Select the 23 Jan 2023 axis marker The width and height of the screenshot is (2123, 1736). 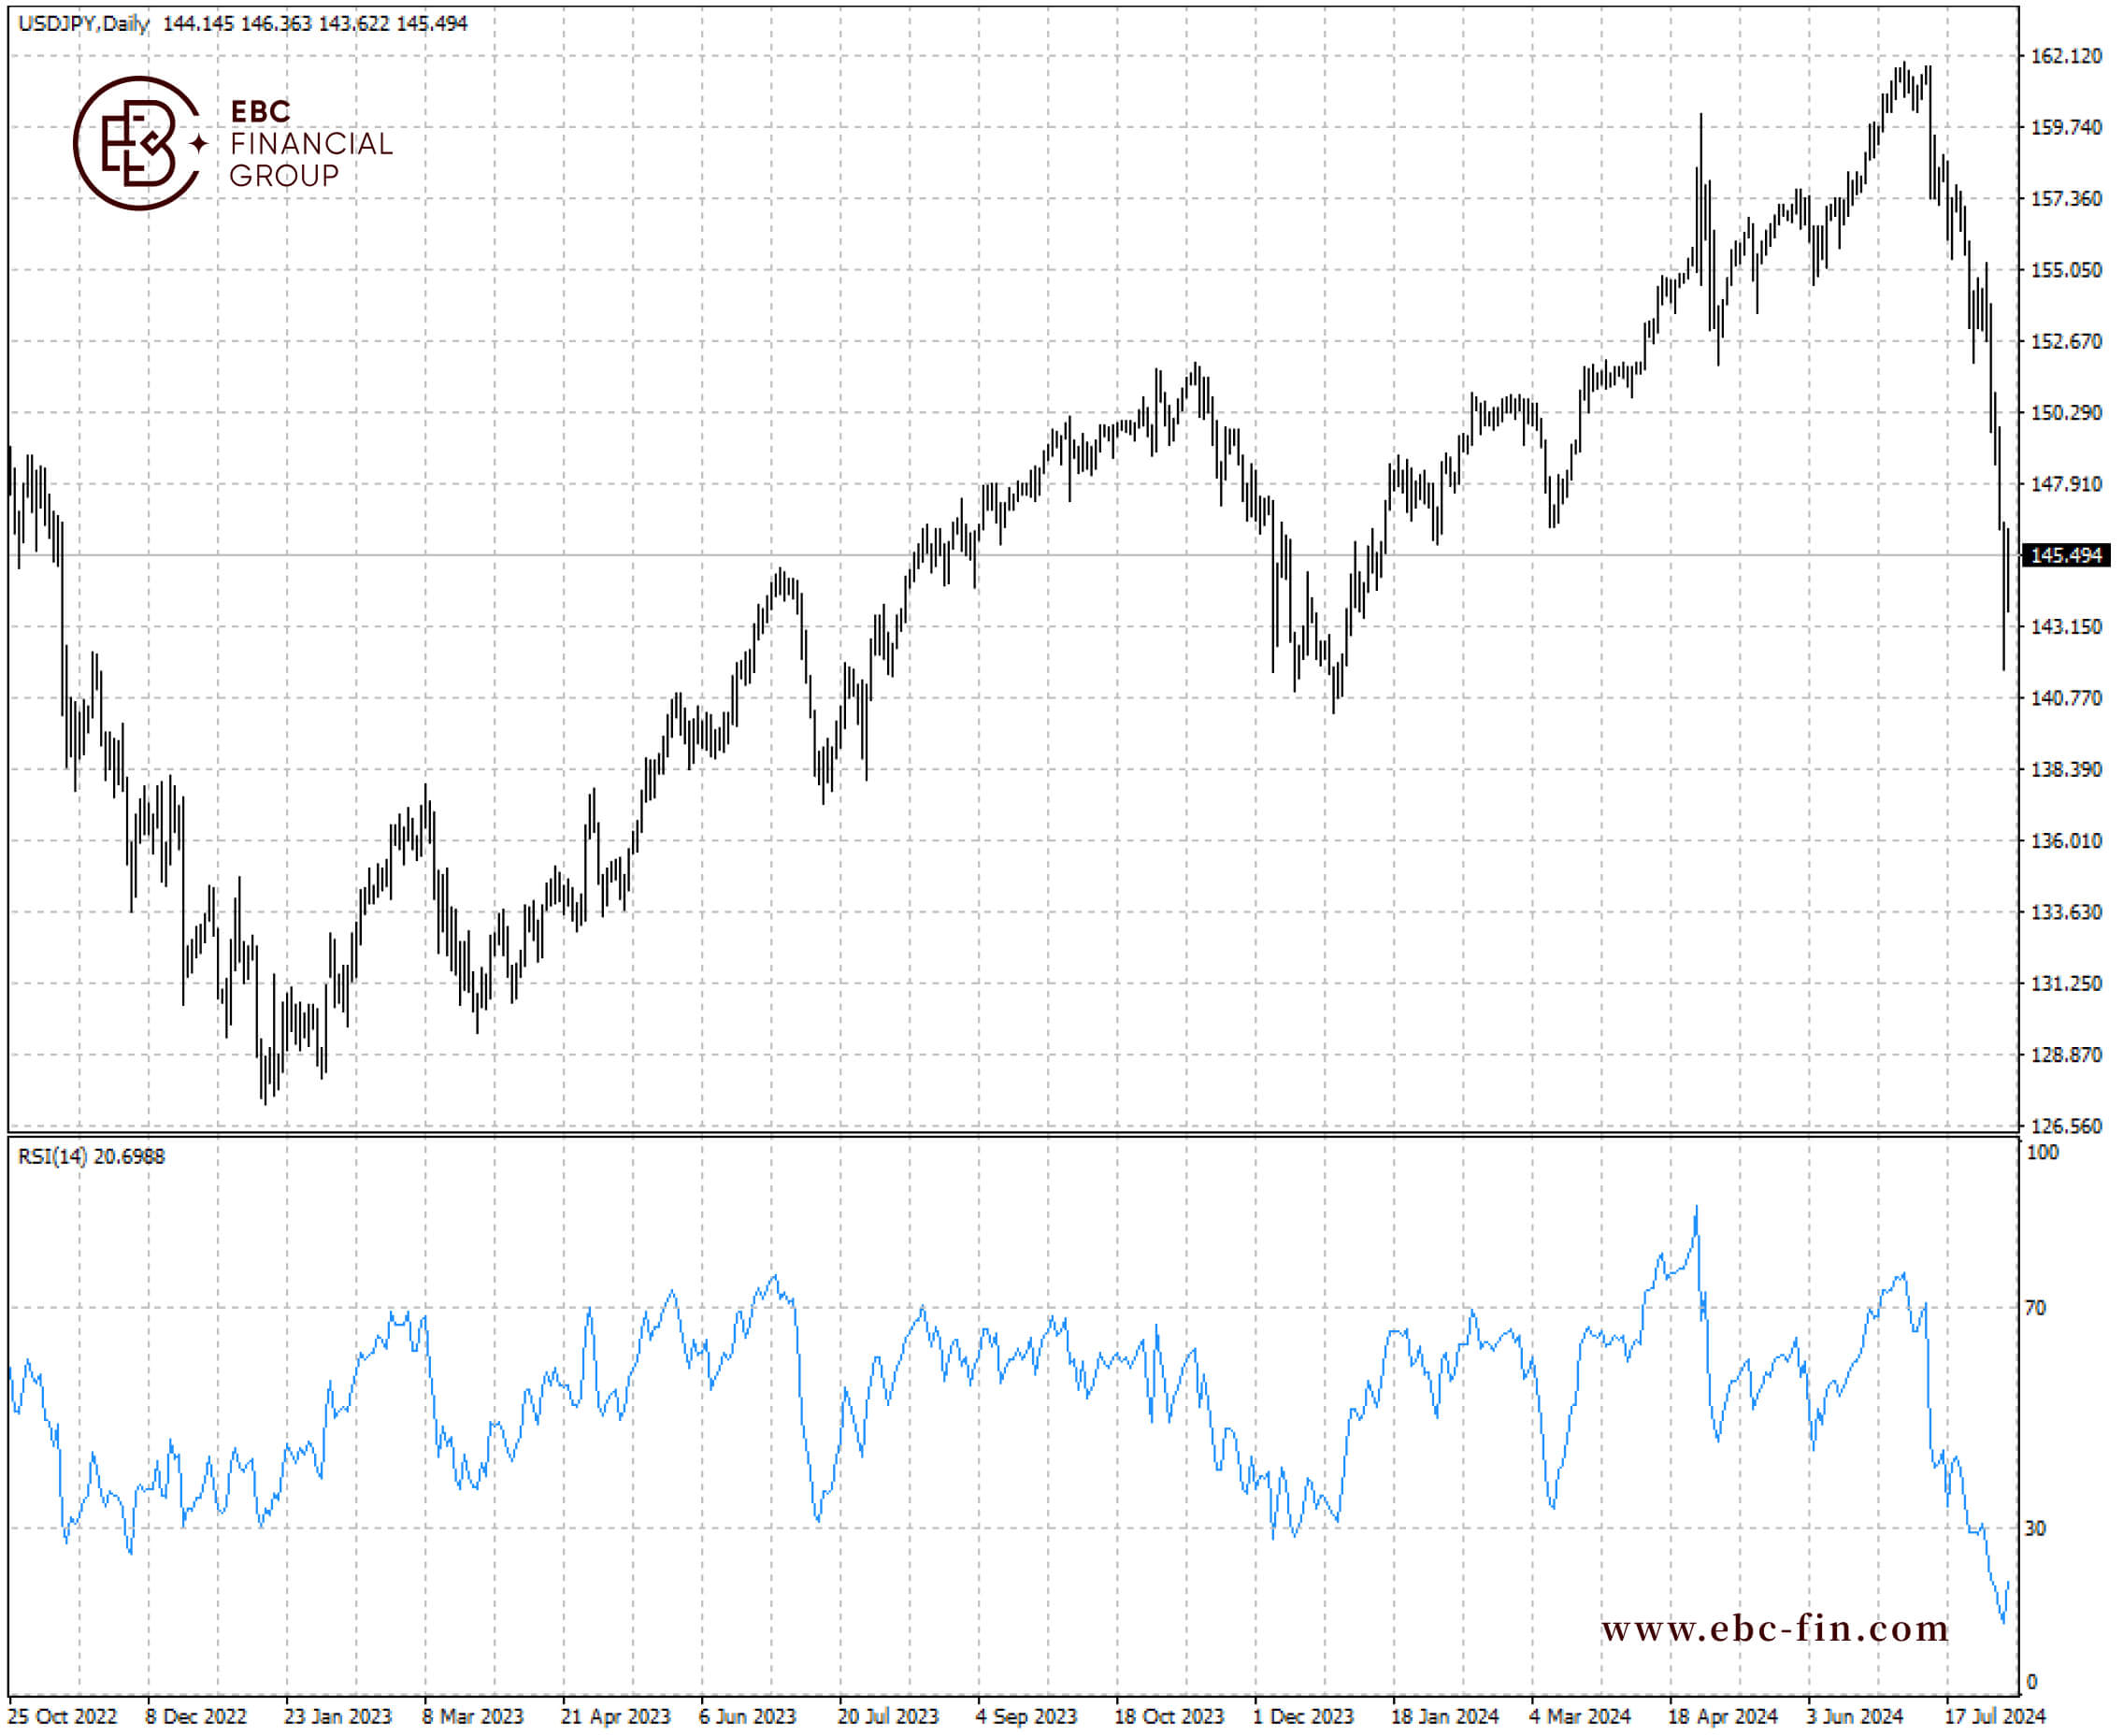click(338, 1716)
